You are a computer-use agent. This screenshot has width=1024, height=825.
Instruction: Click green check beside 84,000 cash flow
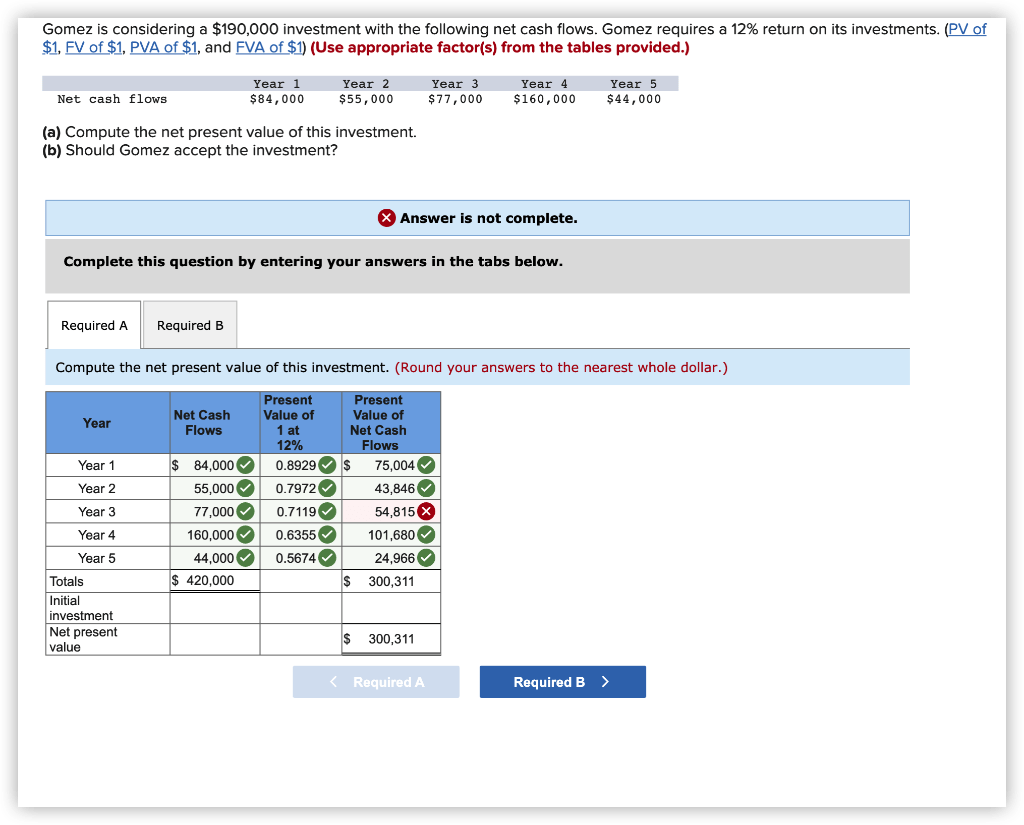pos(246,465)
